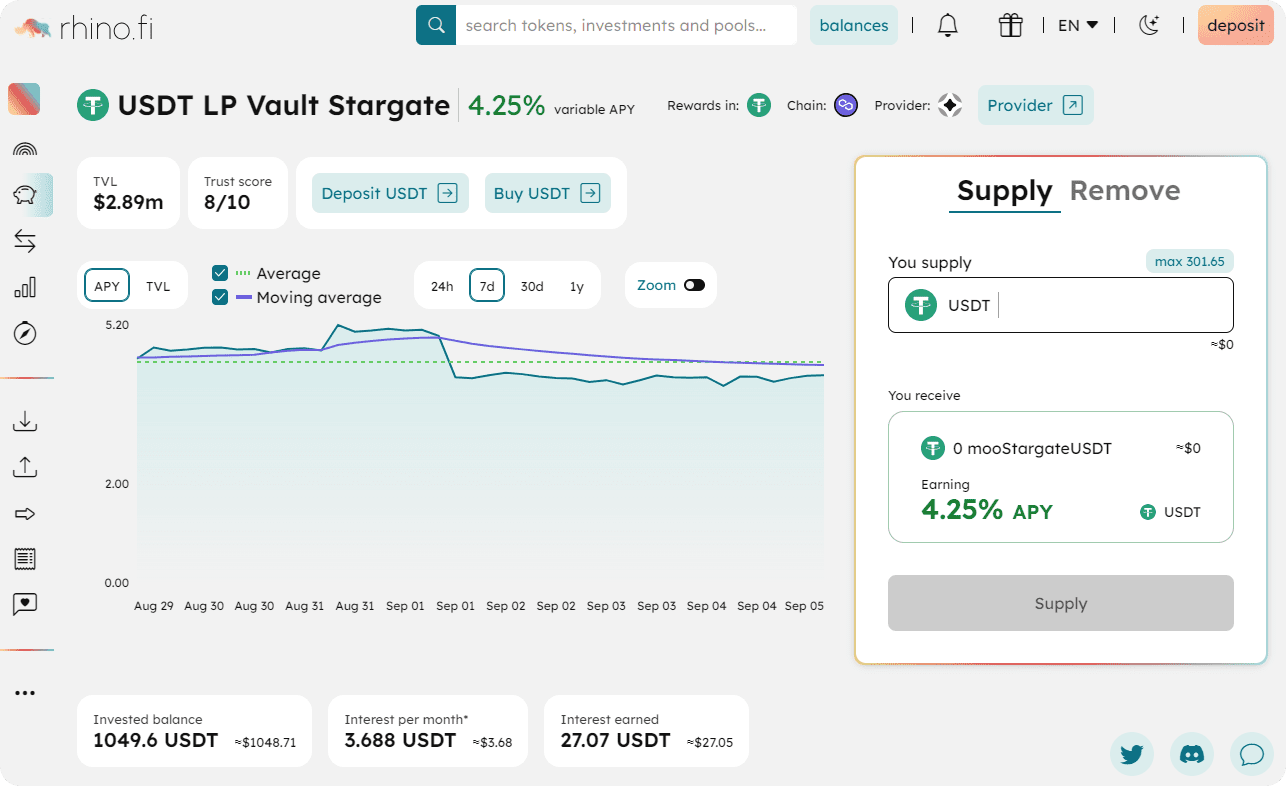Click the deposit button in header
This screenshot has height=786, width=1286.
click(x=1235, y=26)
